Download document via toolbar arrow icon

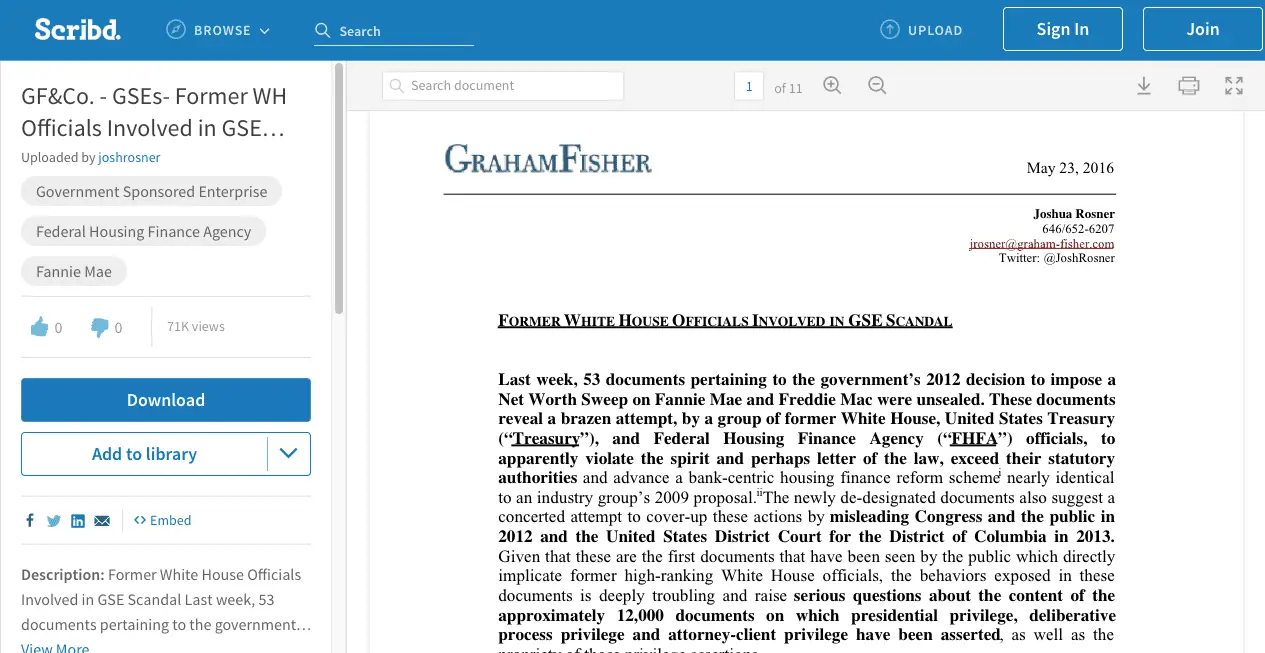point(1144,86)
